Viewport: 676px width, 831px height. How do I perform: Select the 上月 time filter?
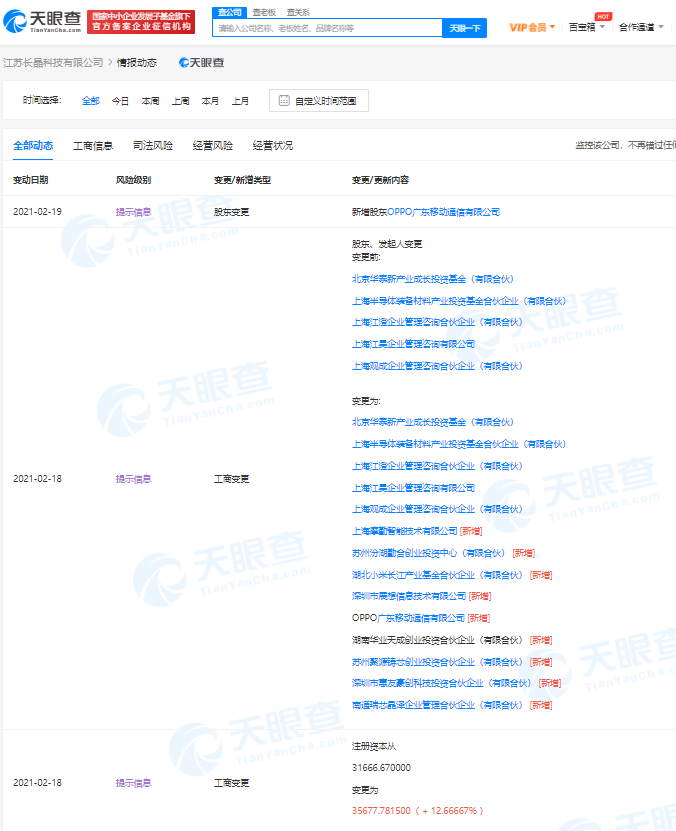coord(240,101)
